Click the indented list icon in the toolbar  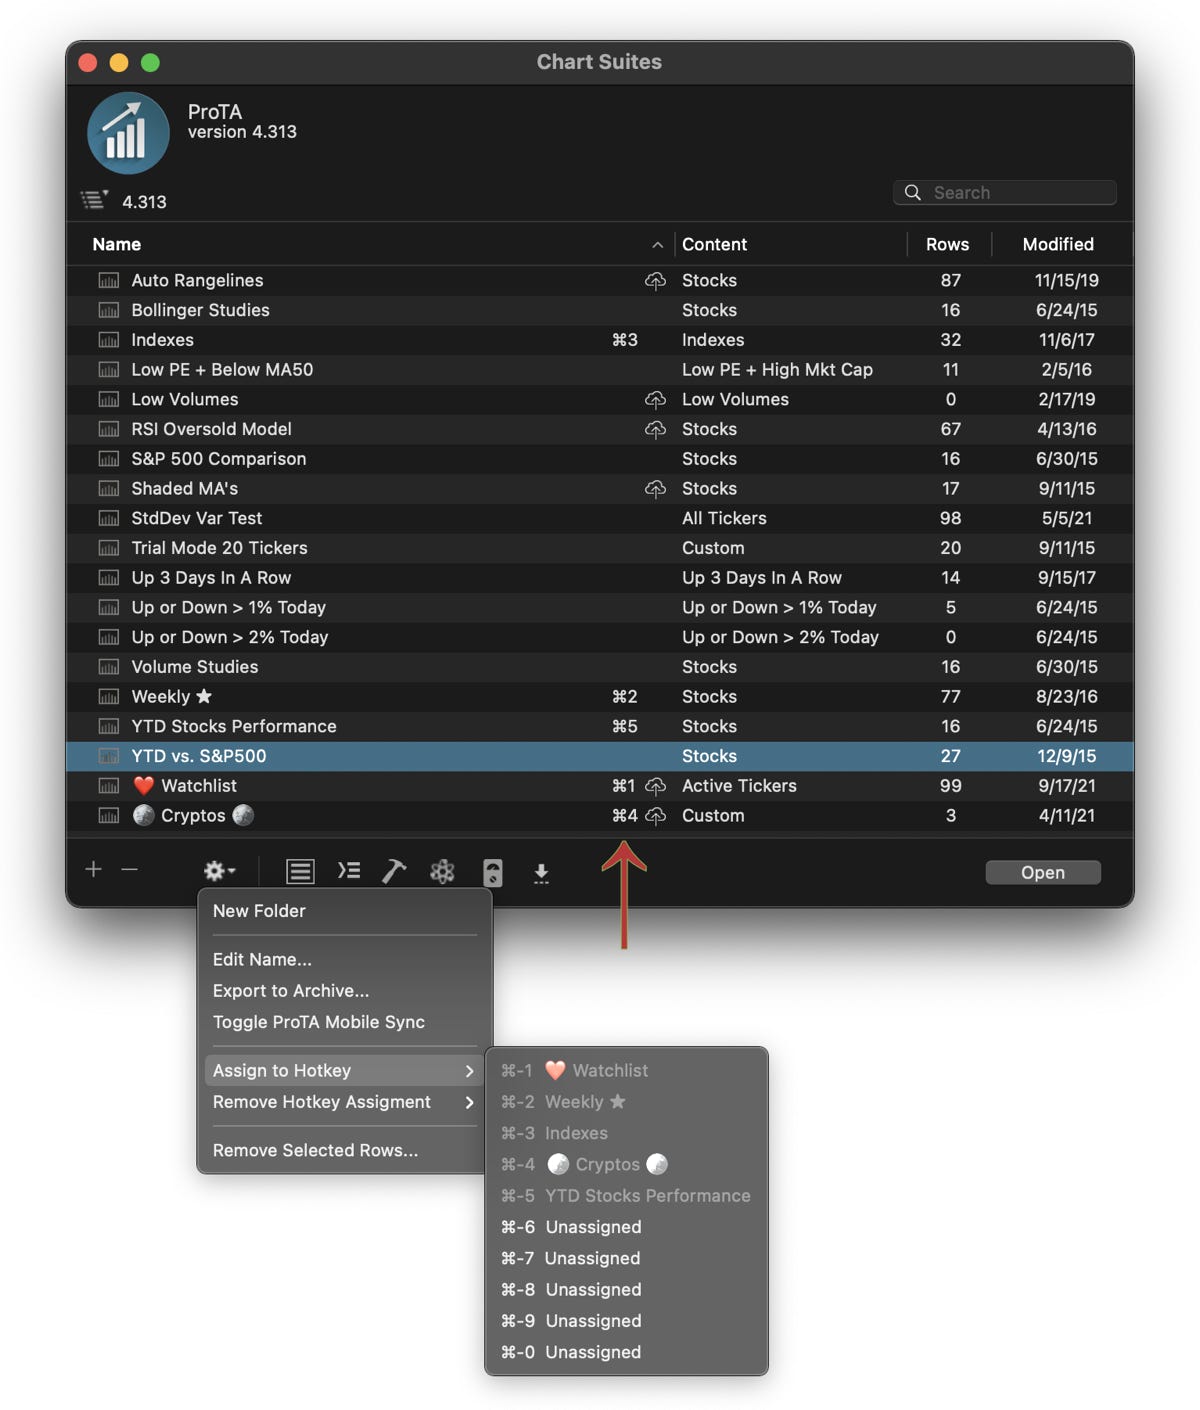[x=348, y=871]
